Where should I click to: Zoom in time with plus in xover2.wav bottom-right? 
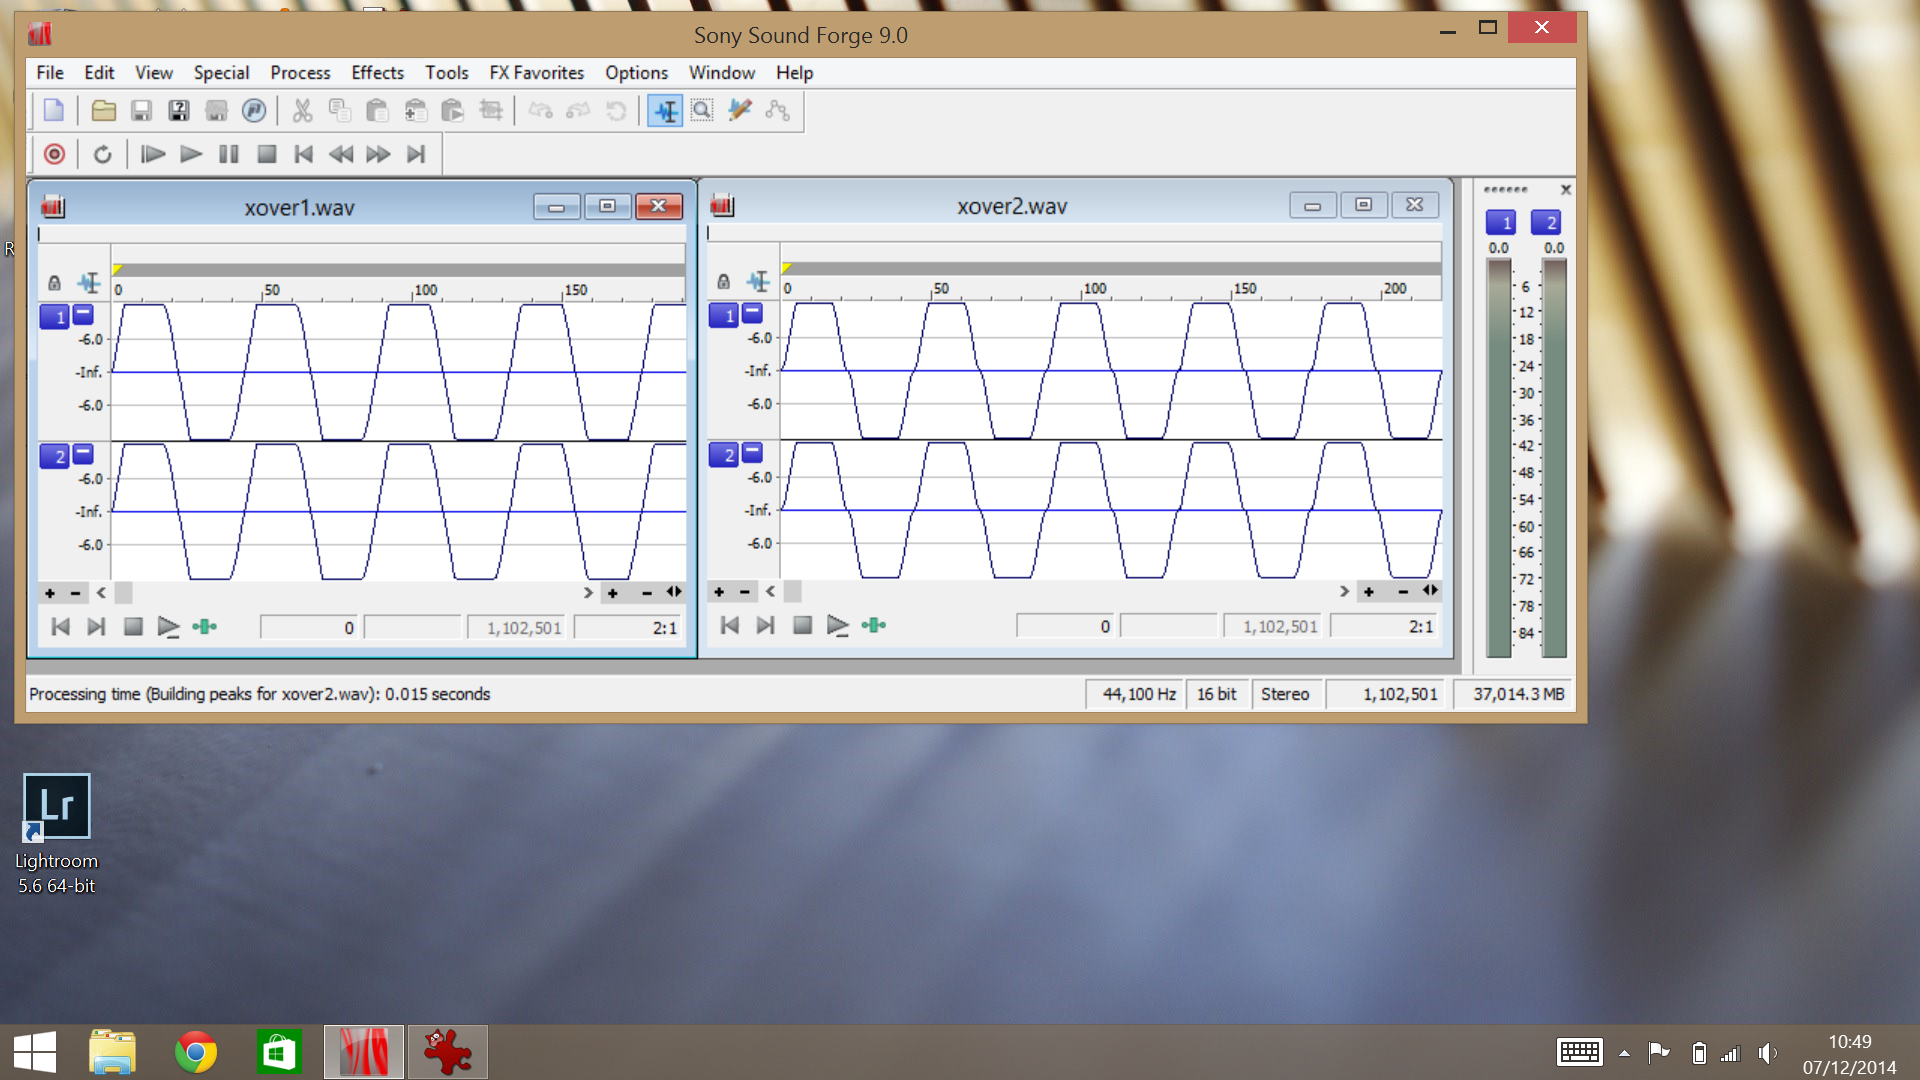click(1368, 592)
